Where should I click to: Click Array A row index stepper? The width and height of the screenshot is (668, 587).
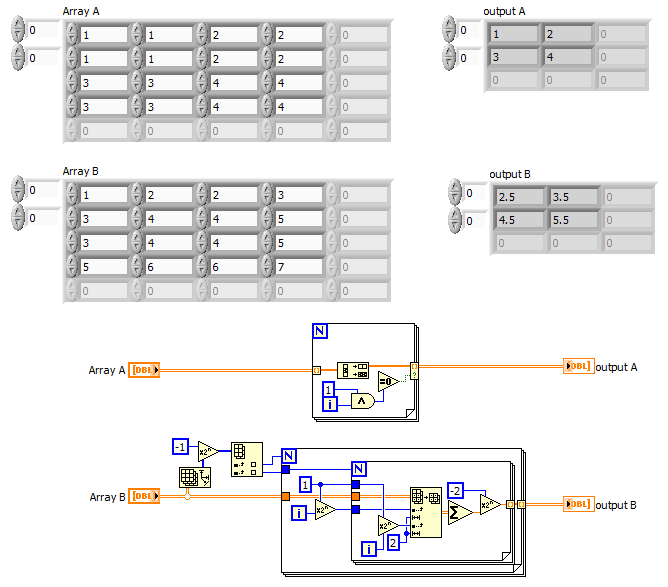coord(18,29)
